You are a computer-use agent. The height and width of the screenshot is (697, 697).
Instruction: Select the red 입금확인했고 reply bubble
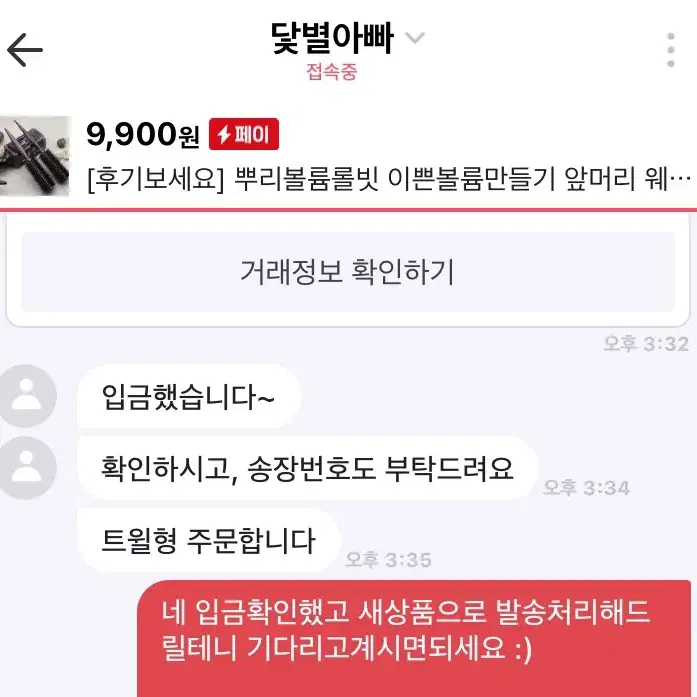pyautogui.click(x=414, y=638)
